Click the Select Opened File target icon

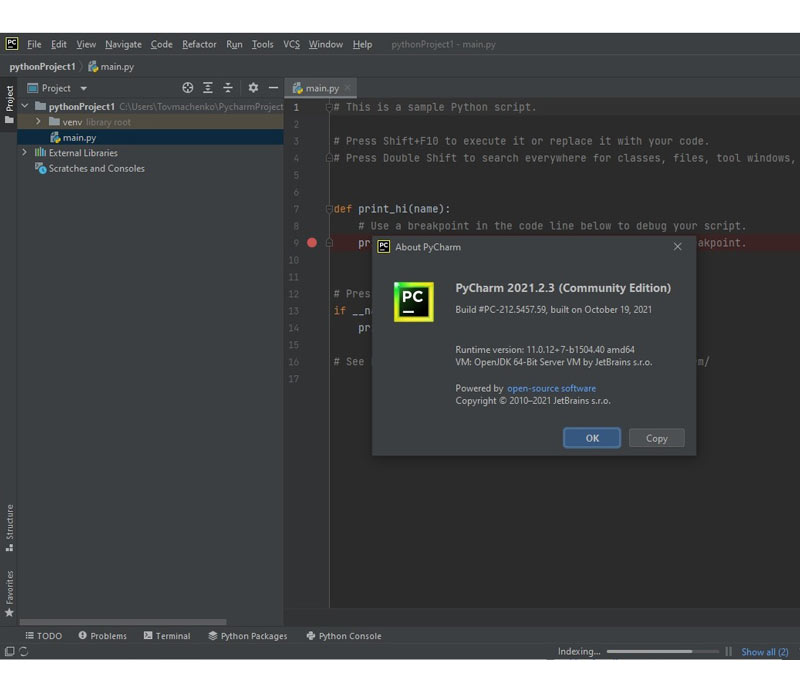(187, 88)
